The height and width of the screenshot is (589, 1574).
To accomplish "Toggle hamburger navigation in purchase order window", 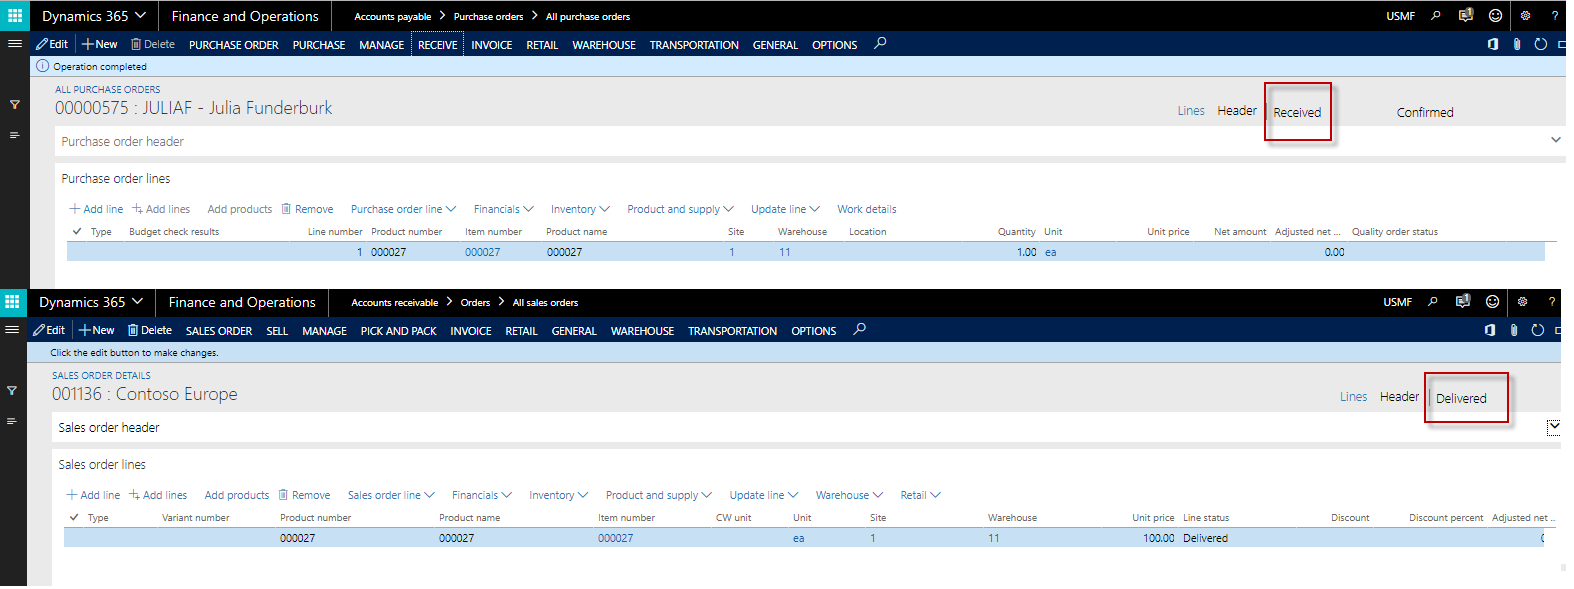I will [x=14, y=44].
